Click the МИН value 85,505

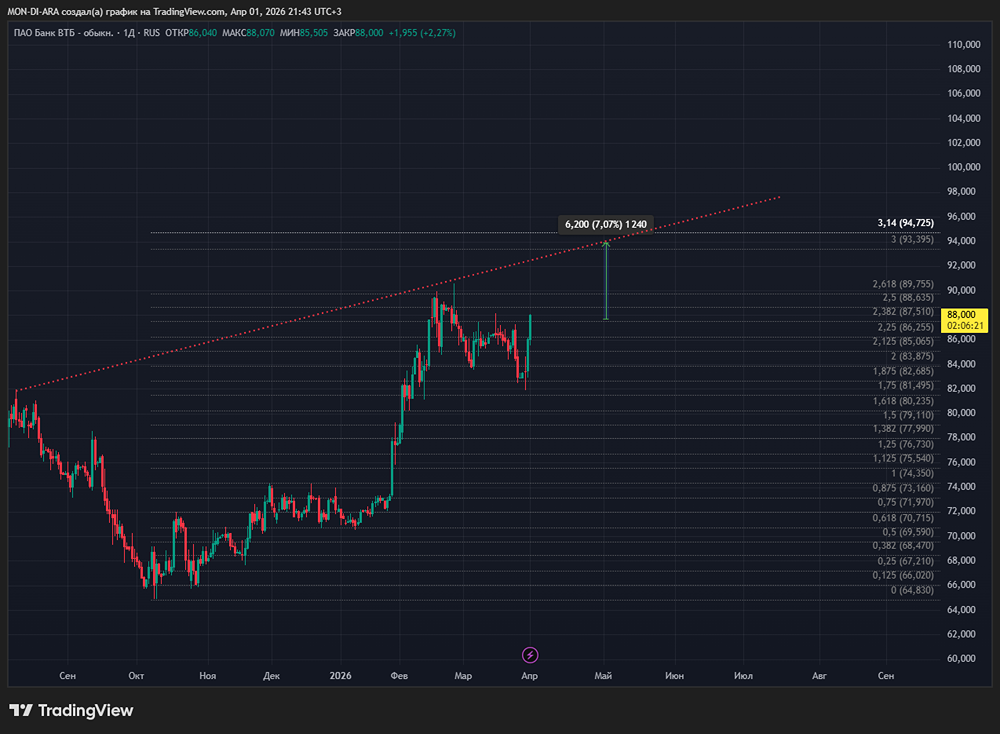point(314,33)
